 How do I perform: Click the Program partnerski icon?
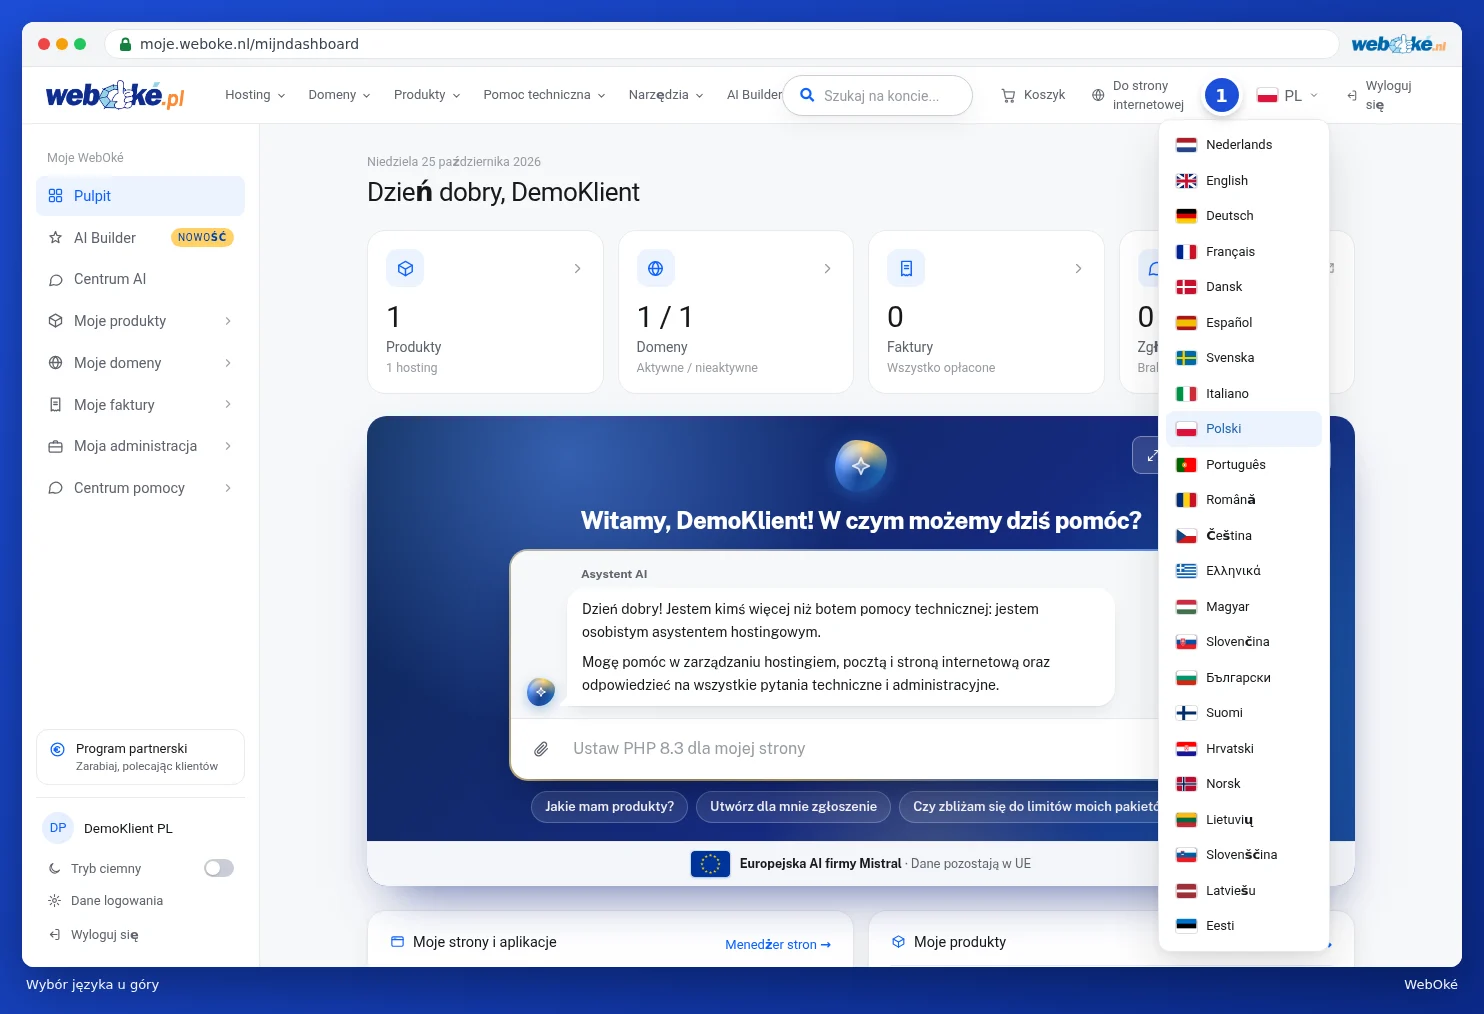[57, 749]
